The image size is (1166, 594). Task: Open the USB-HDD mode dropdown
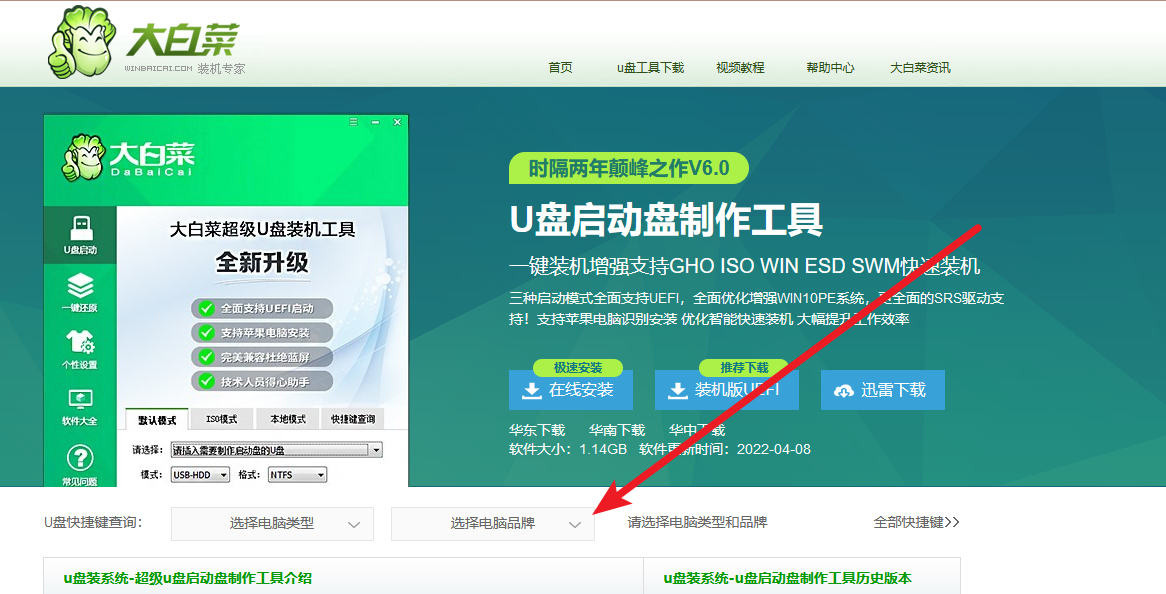[x=199, y=475]
